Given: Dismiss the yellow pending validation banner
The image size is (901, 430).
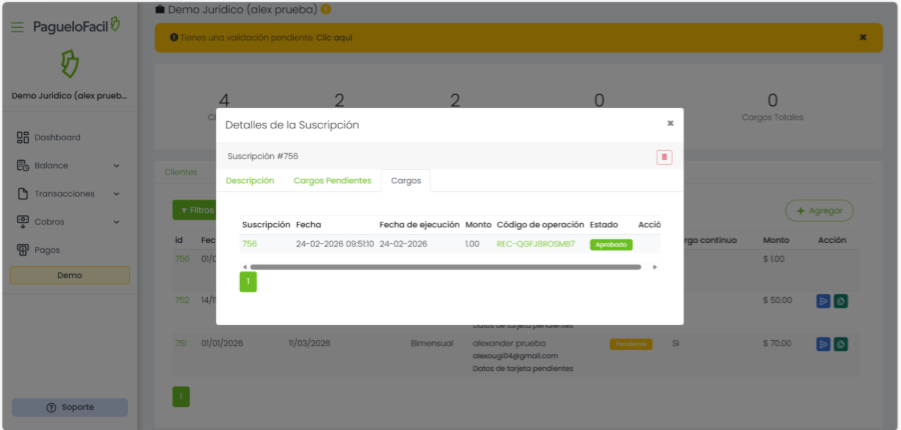Looking at the screenshot, I should 863,38.
